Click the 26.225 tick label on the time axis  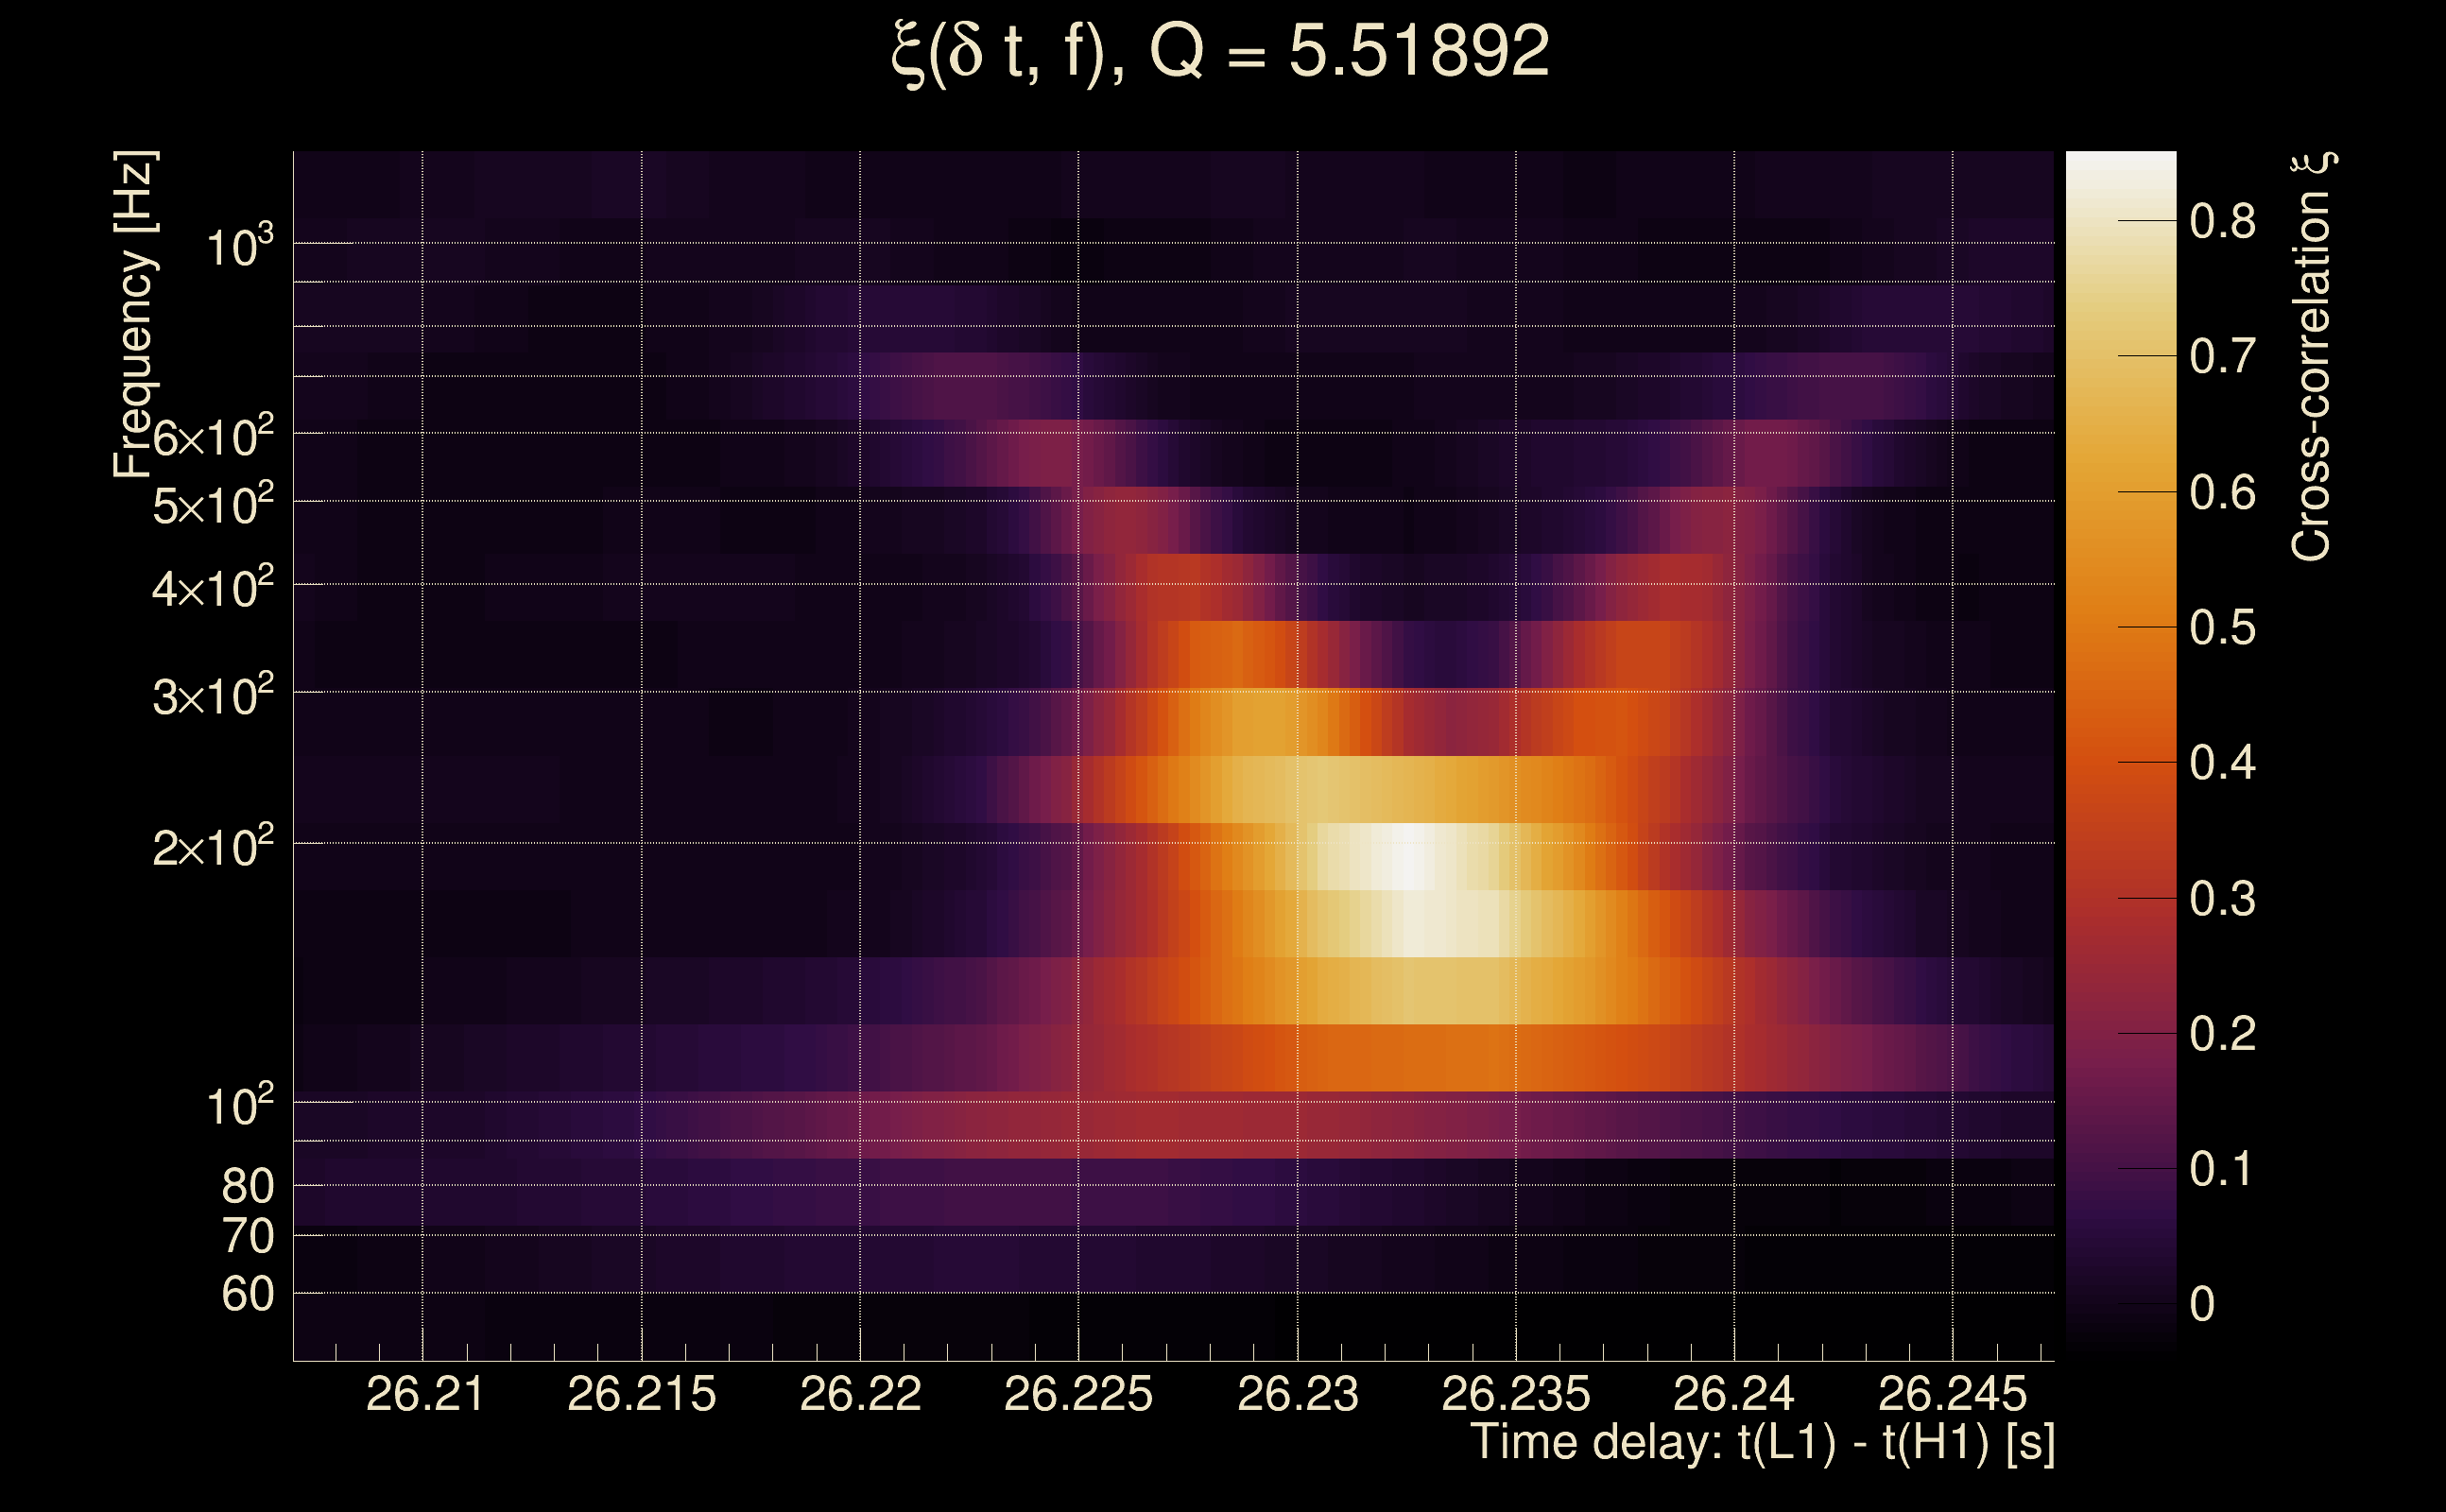1078,1394
